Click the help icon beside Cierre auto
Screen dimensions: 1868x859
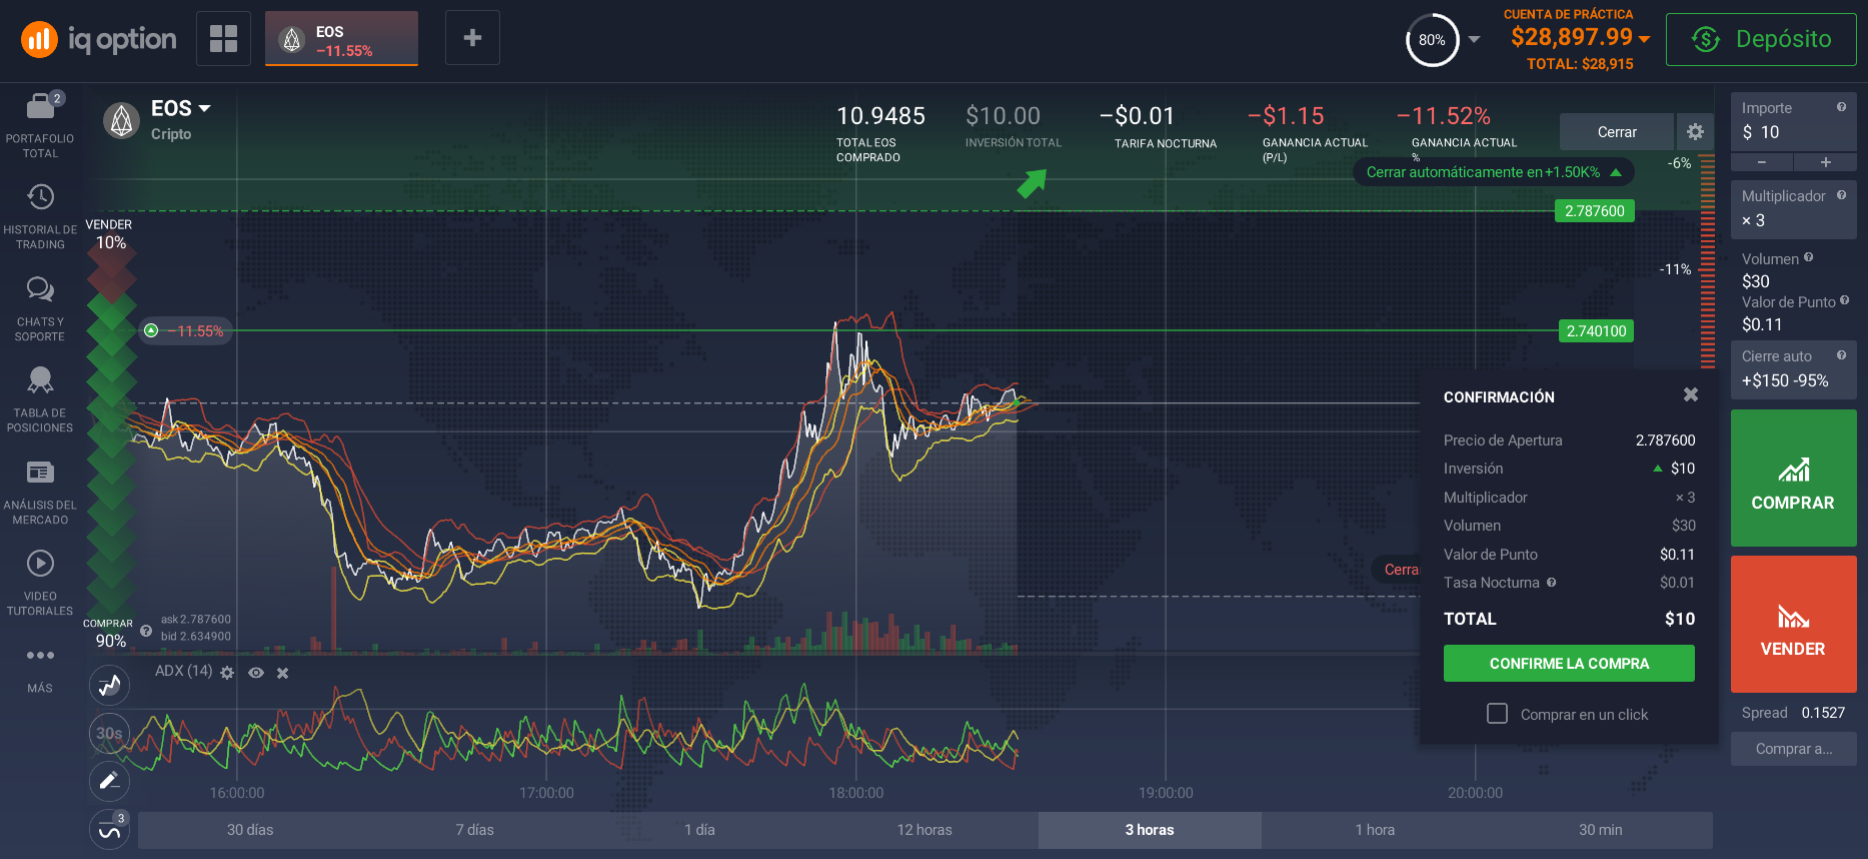(x=1841, y=355)
